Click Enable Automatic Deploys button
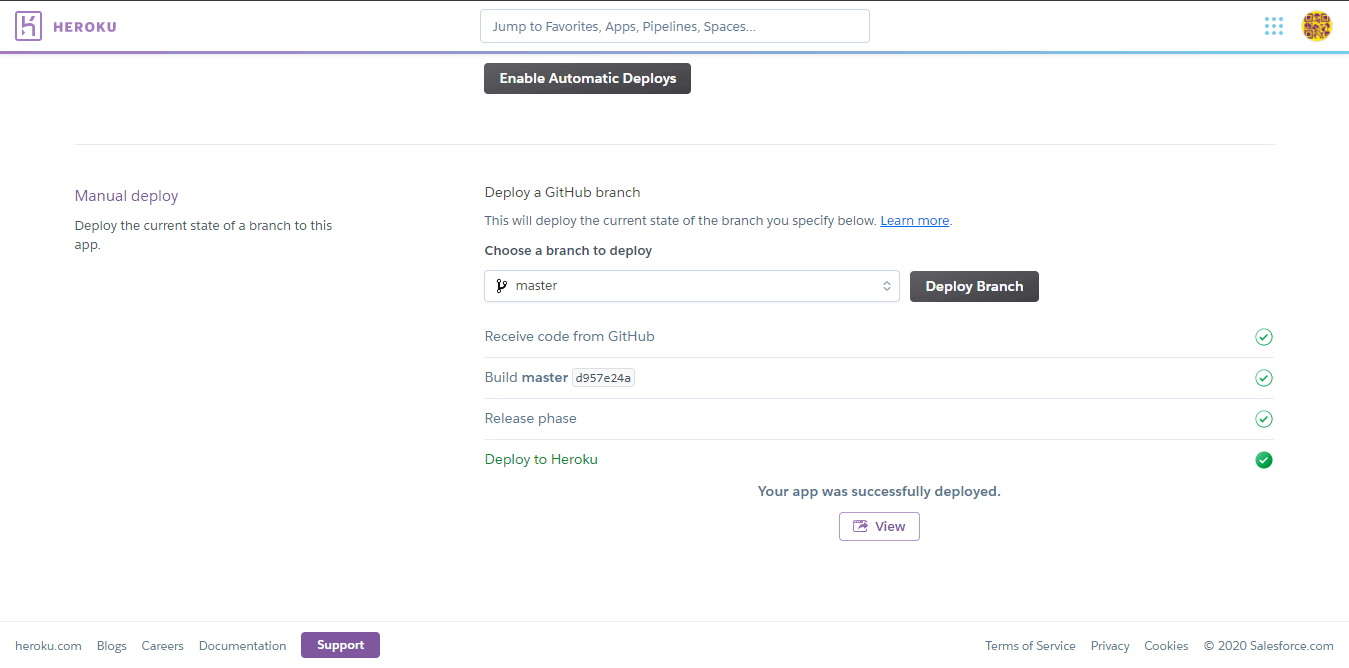 point(587,78)
